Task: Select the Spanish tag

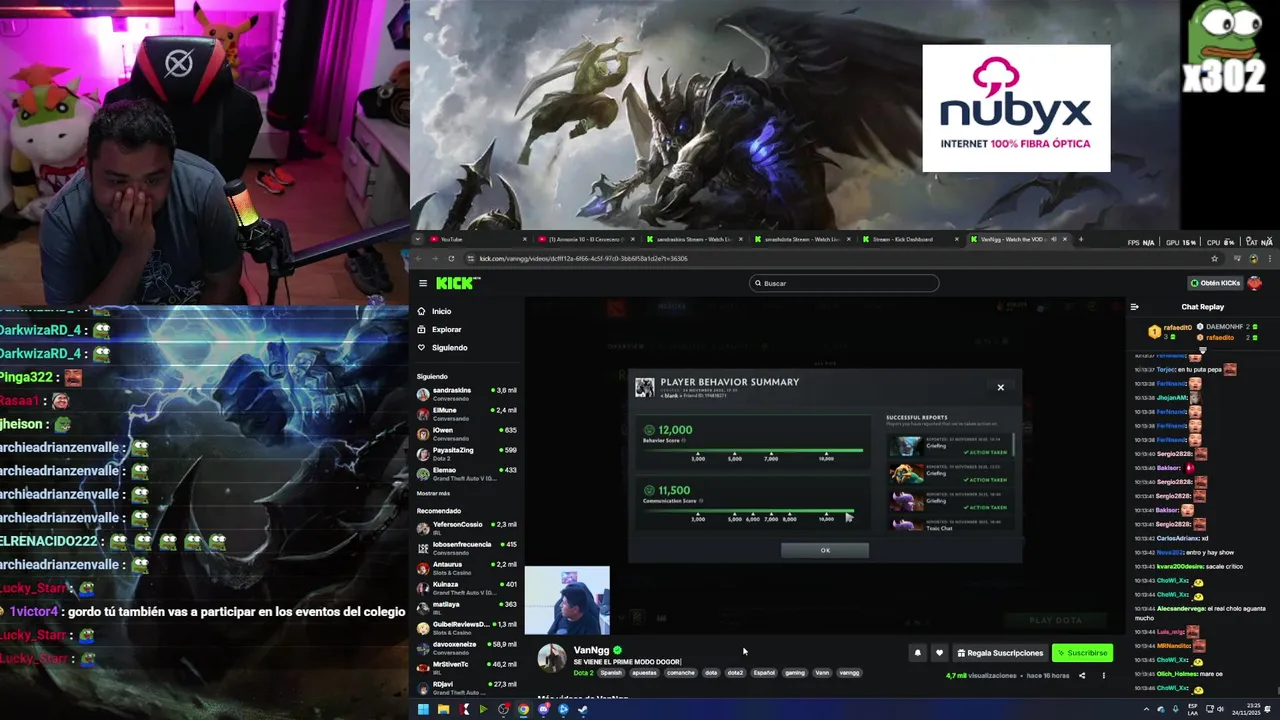Action: pyautogui.click(x=611, y=673)
